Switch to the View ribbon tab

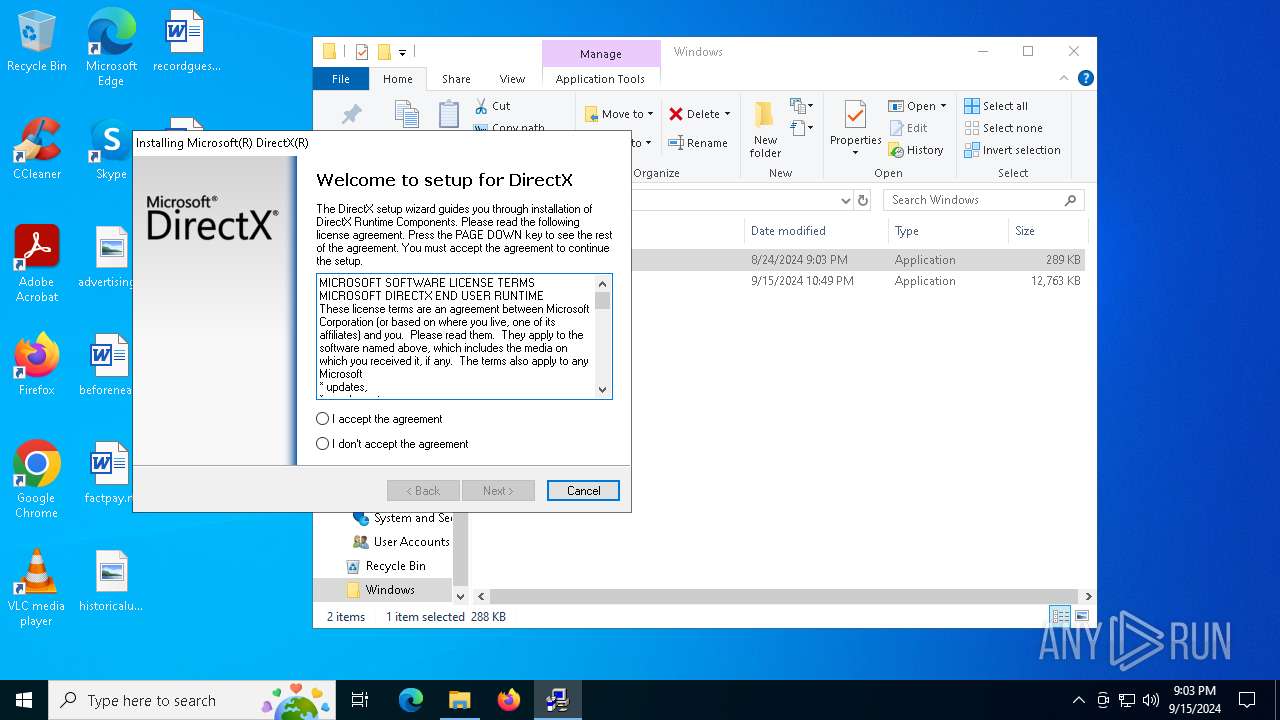tap(512, 79)
